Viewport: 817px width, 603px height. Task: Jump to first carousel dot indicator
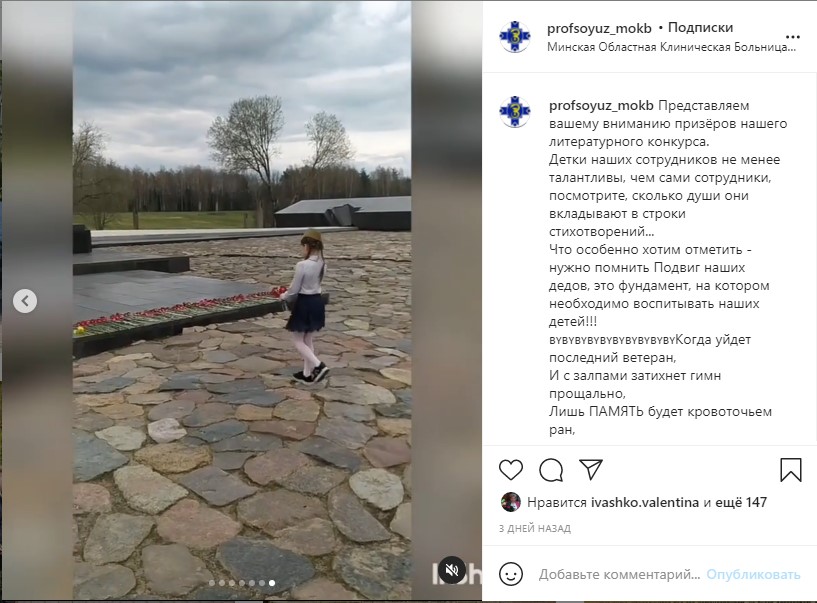pos(212,583)
